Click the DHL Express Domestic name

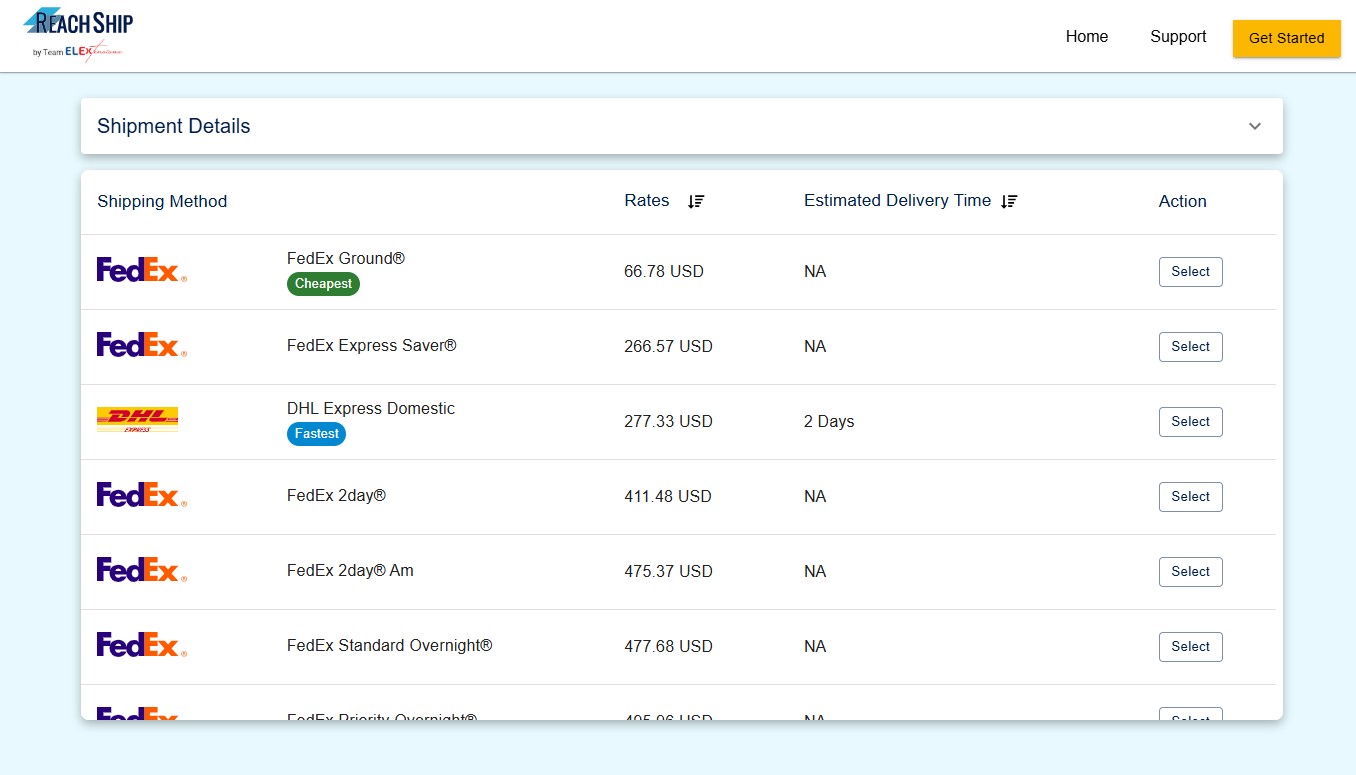[371, 409]
